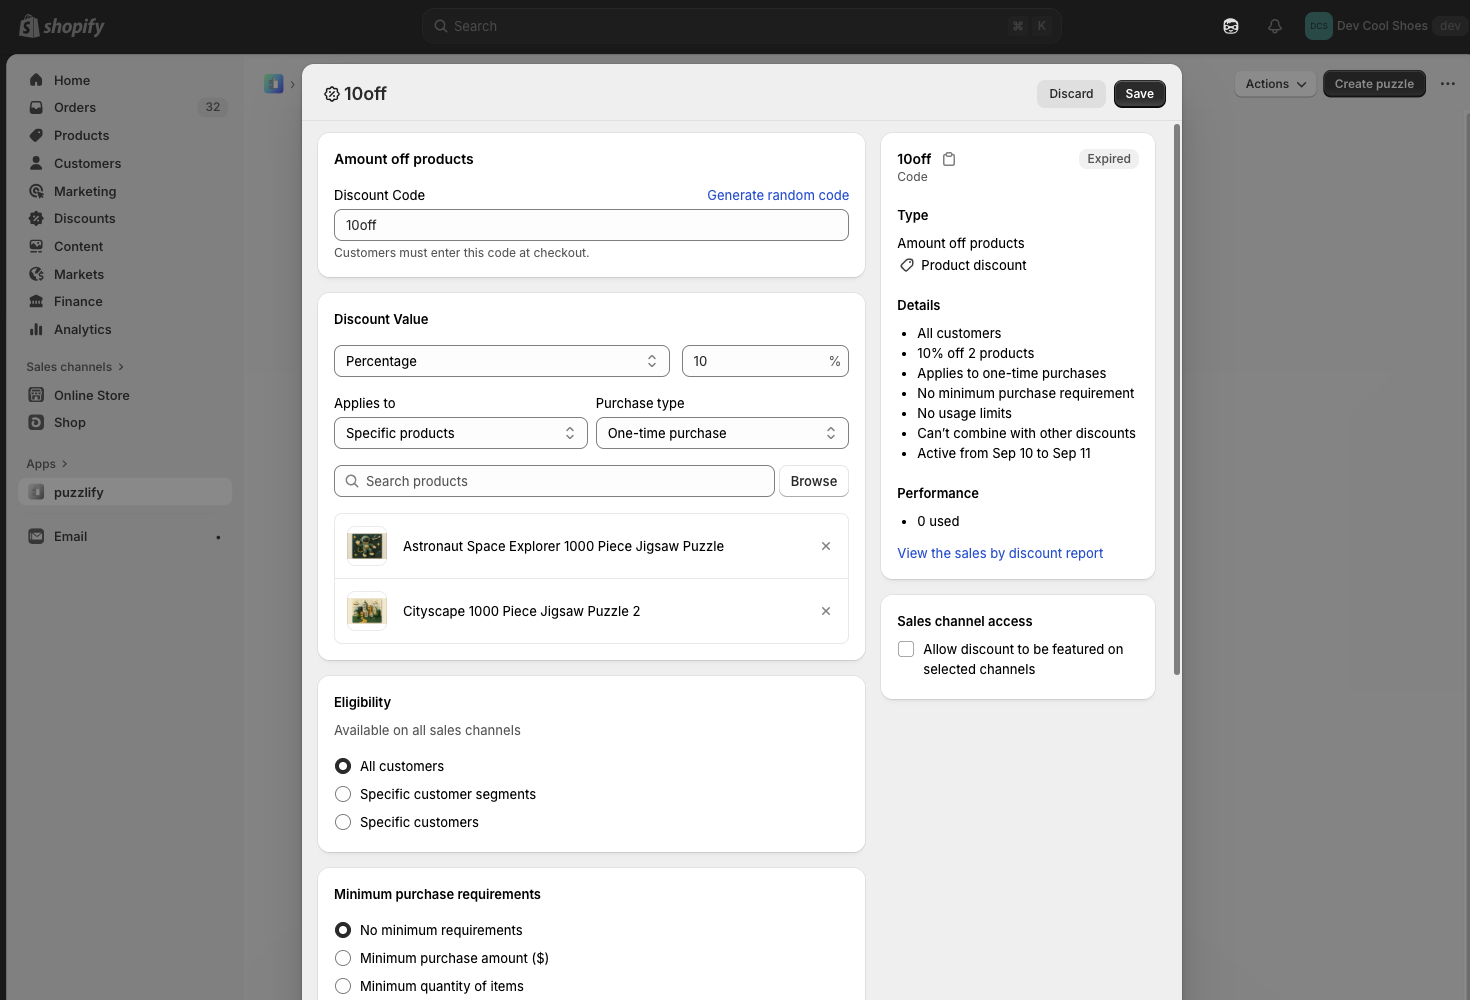1470x1000 pixels.
Task: Open the Actions dropdown
Action: pyautogui.click(x=1275, y=84)
